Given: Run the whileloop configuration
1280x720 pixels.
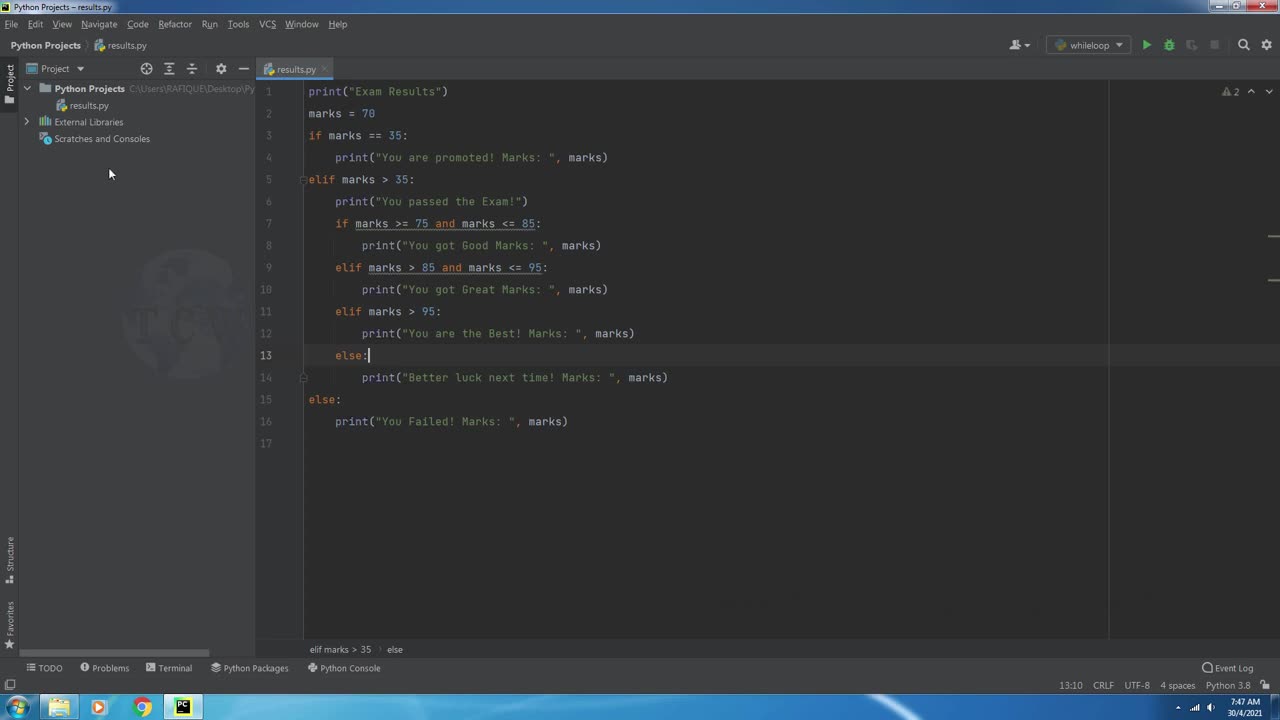Looking at the screenshot, I should tap(1147, 45).
